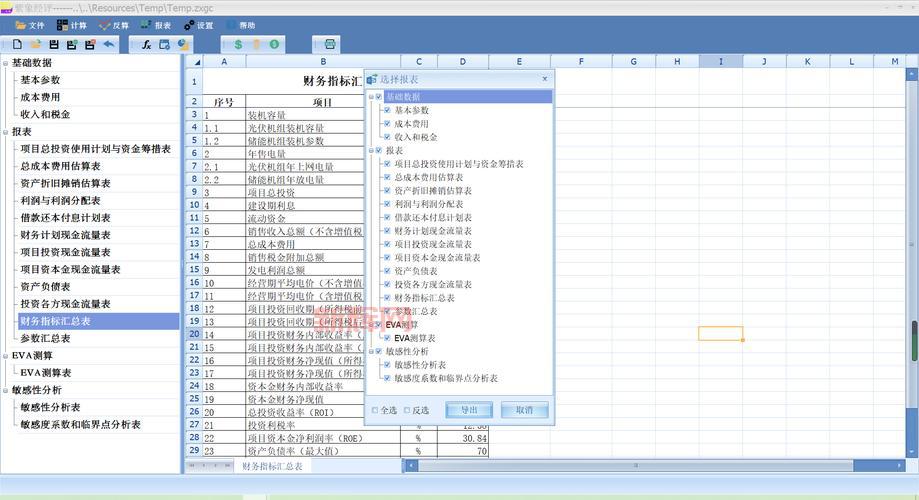Viewport: 919px width, 500px height.
Task: Collapse EVA测算 group in the left sidebar
Action: click(x=5, y=356)
